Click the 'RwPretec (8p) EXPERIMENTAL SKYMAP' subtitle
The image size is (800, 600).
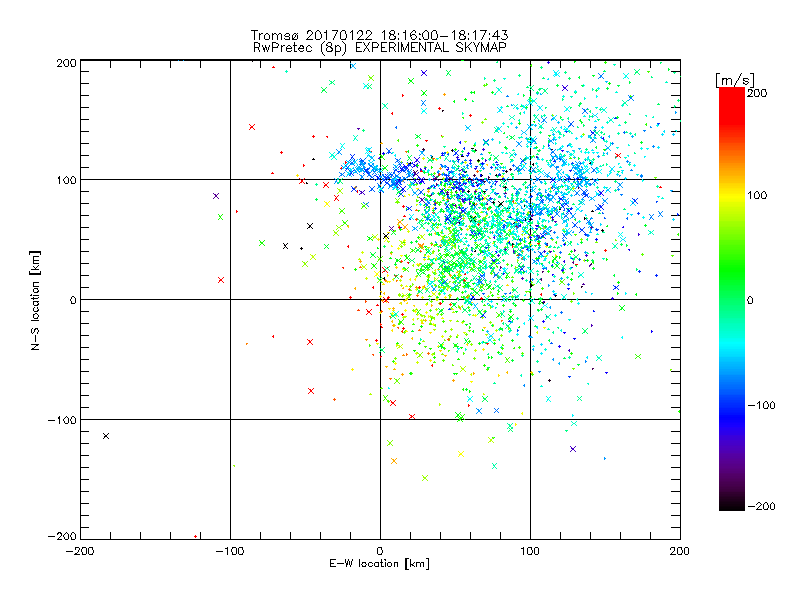click(379, 48)
